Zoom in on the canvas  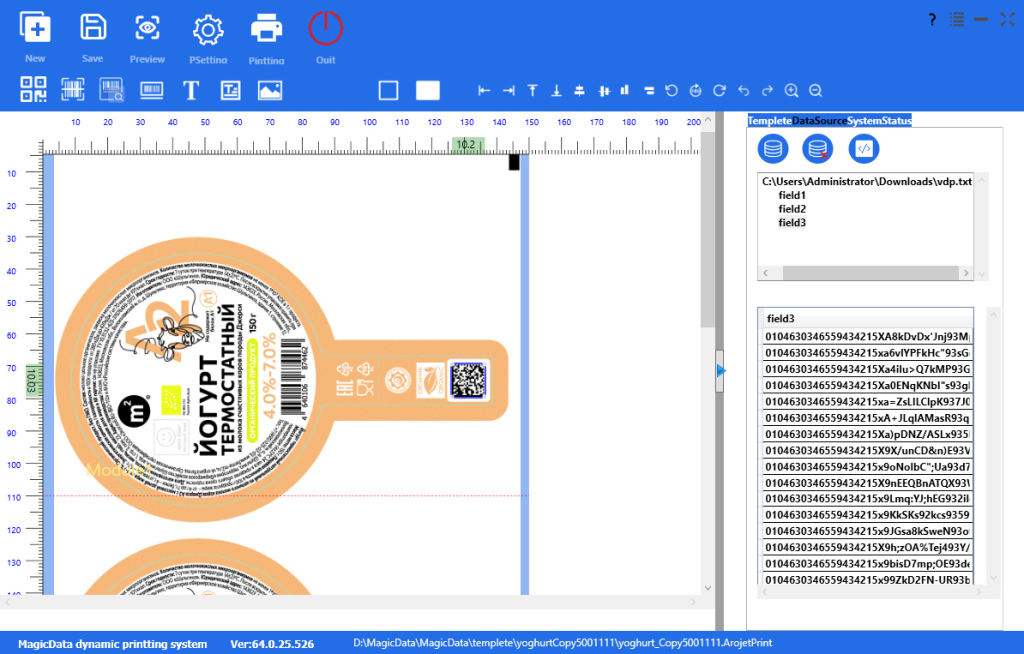tap(792, 91)
